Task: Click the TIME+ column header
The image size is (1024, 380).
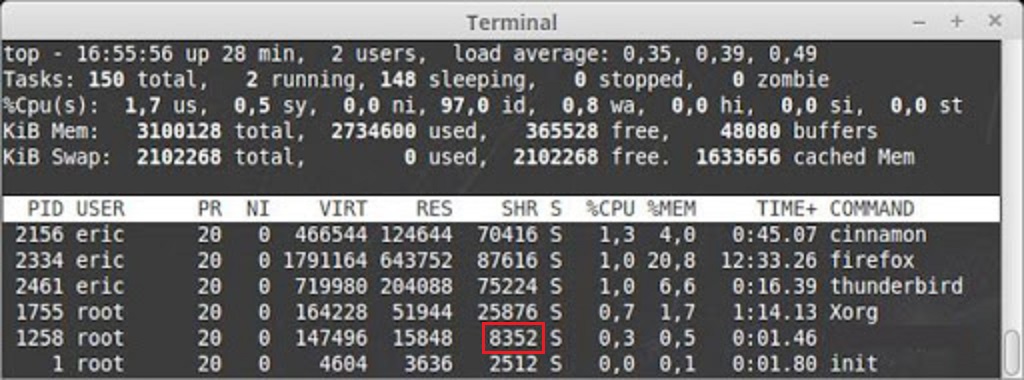Action: tap(787, 209)
